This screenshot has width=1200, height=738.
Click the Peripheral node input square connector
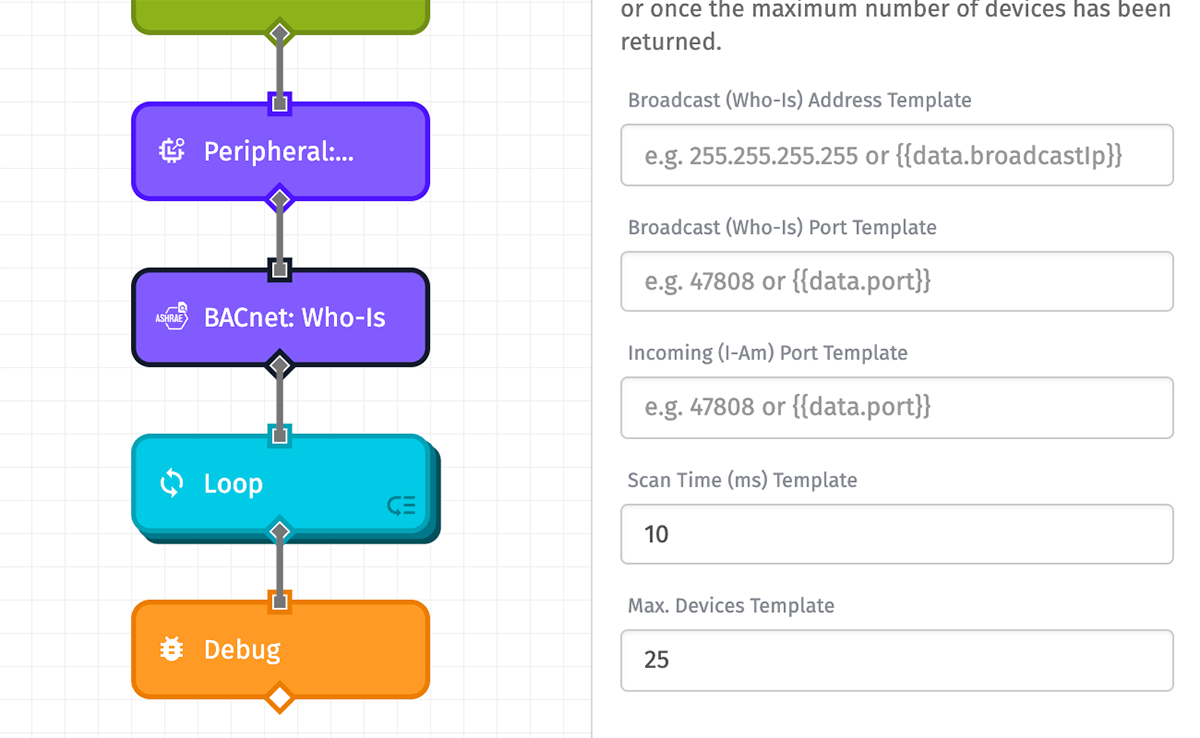[280, 103]
